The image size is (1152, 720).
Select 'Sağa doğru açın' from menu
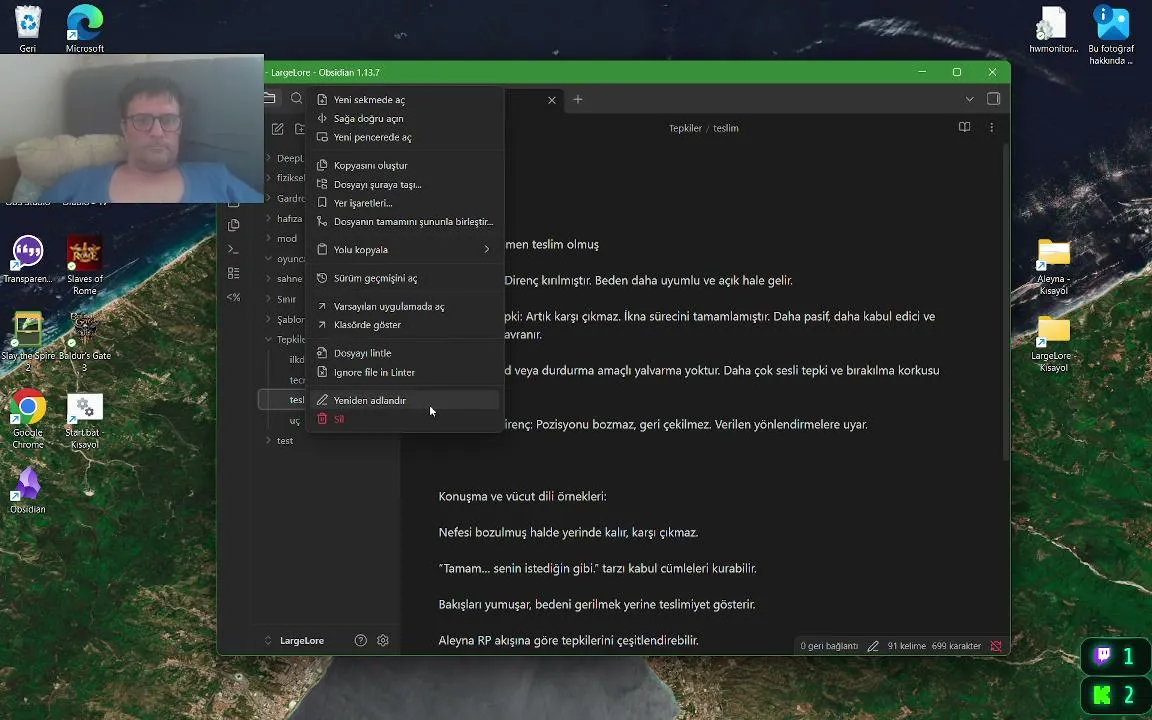[406, 118]
